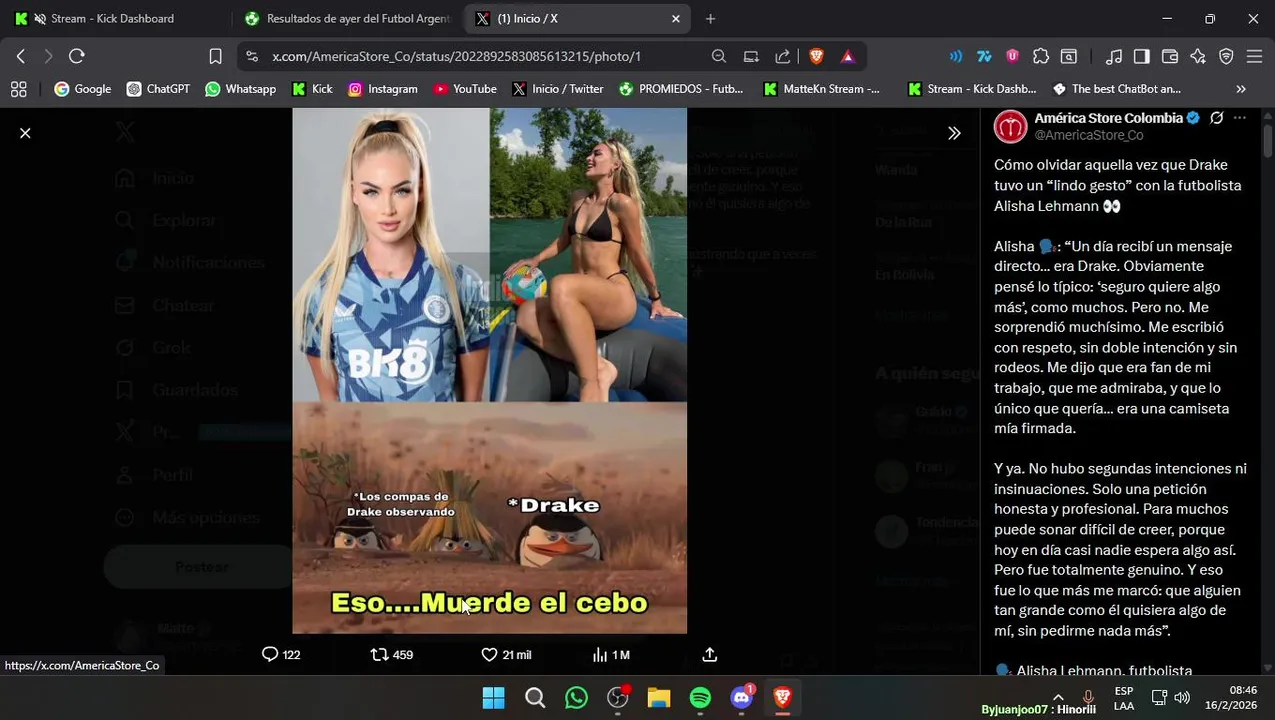This screenshot has height=720, width=1275.
Task: Toggle the browser sidebar panel
Action: point(1141,57)
